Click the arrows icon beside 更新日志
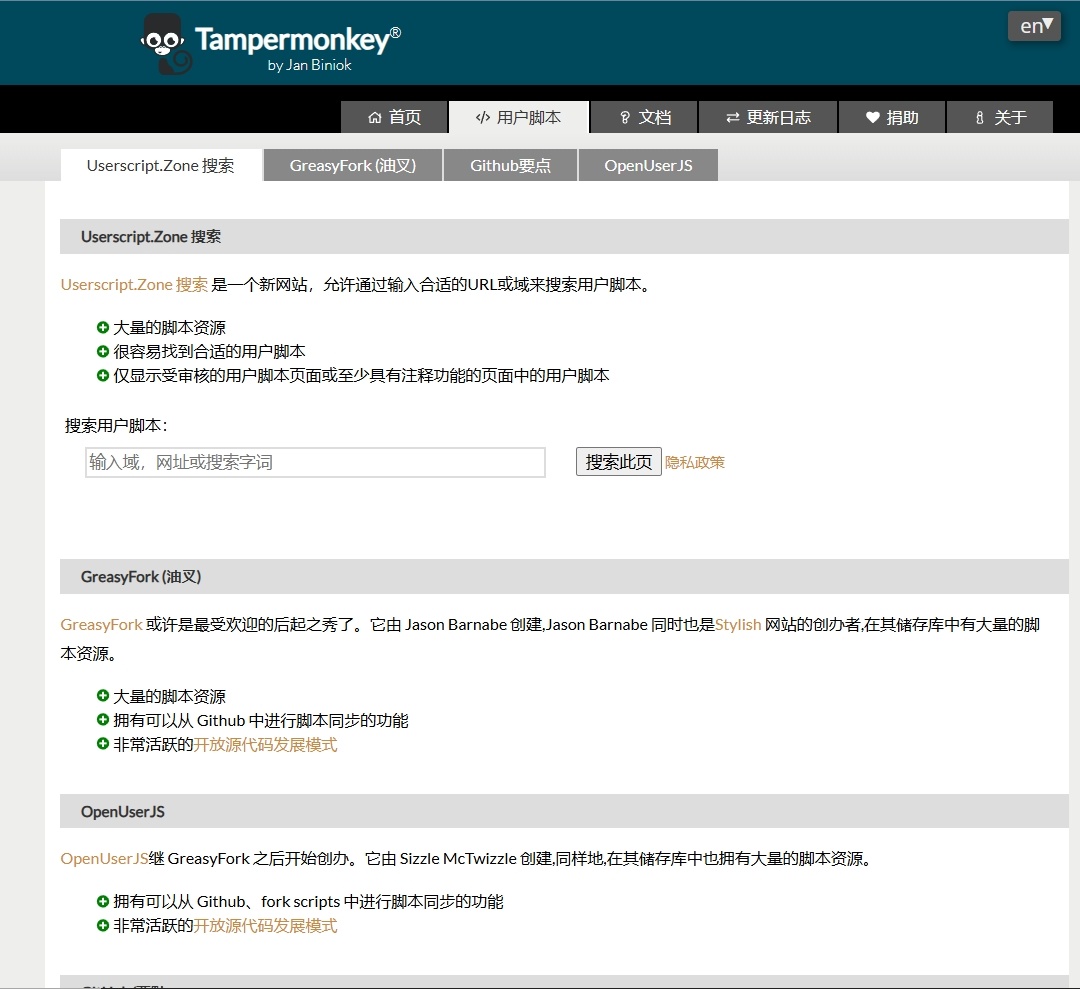The width and height of the screenshot is (1080, 989). pos(733,118)
